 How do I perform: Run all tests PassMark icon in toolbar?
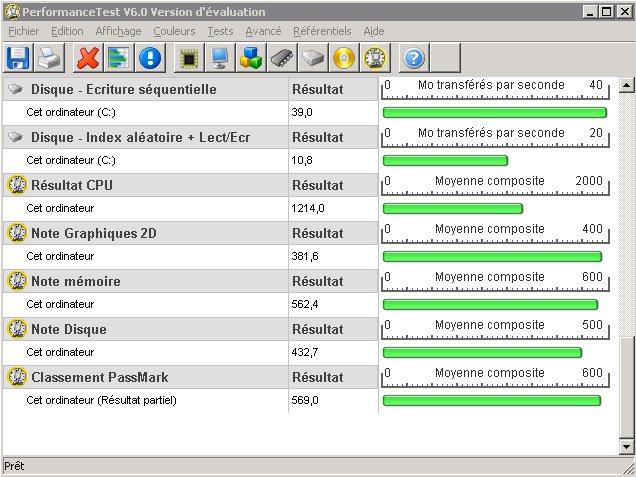point(375,58)
